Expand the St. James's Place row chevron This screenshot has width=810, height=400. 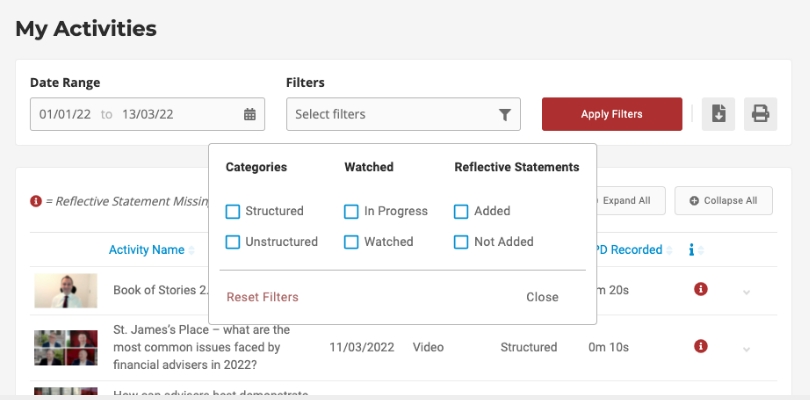pyautogui.click(x=746, y=349)
